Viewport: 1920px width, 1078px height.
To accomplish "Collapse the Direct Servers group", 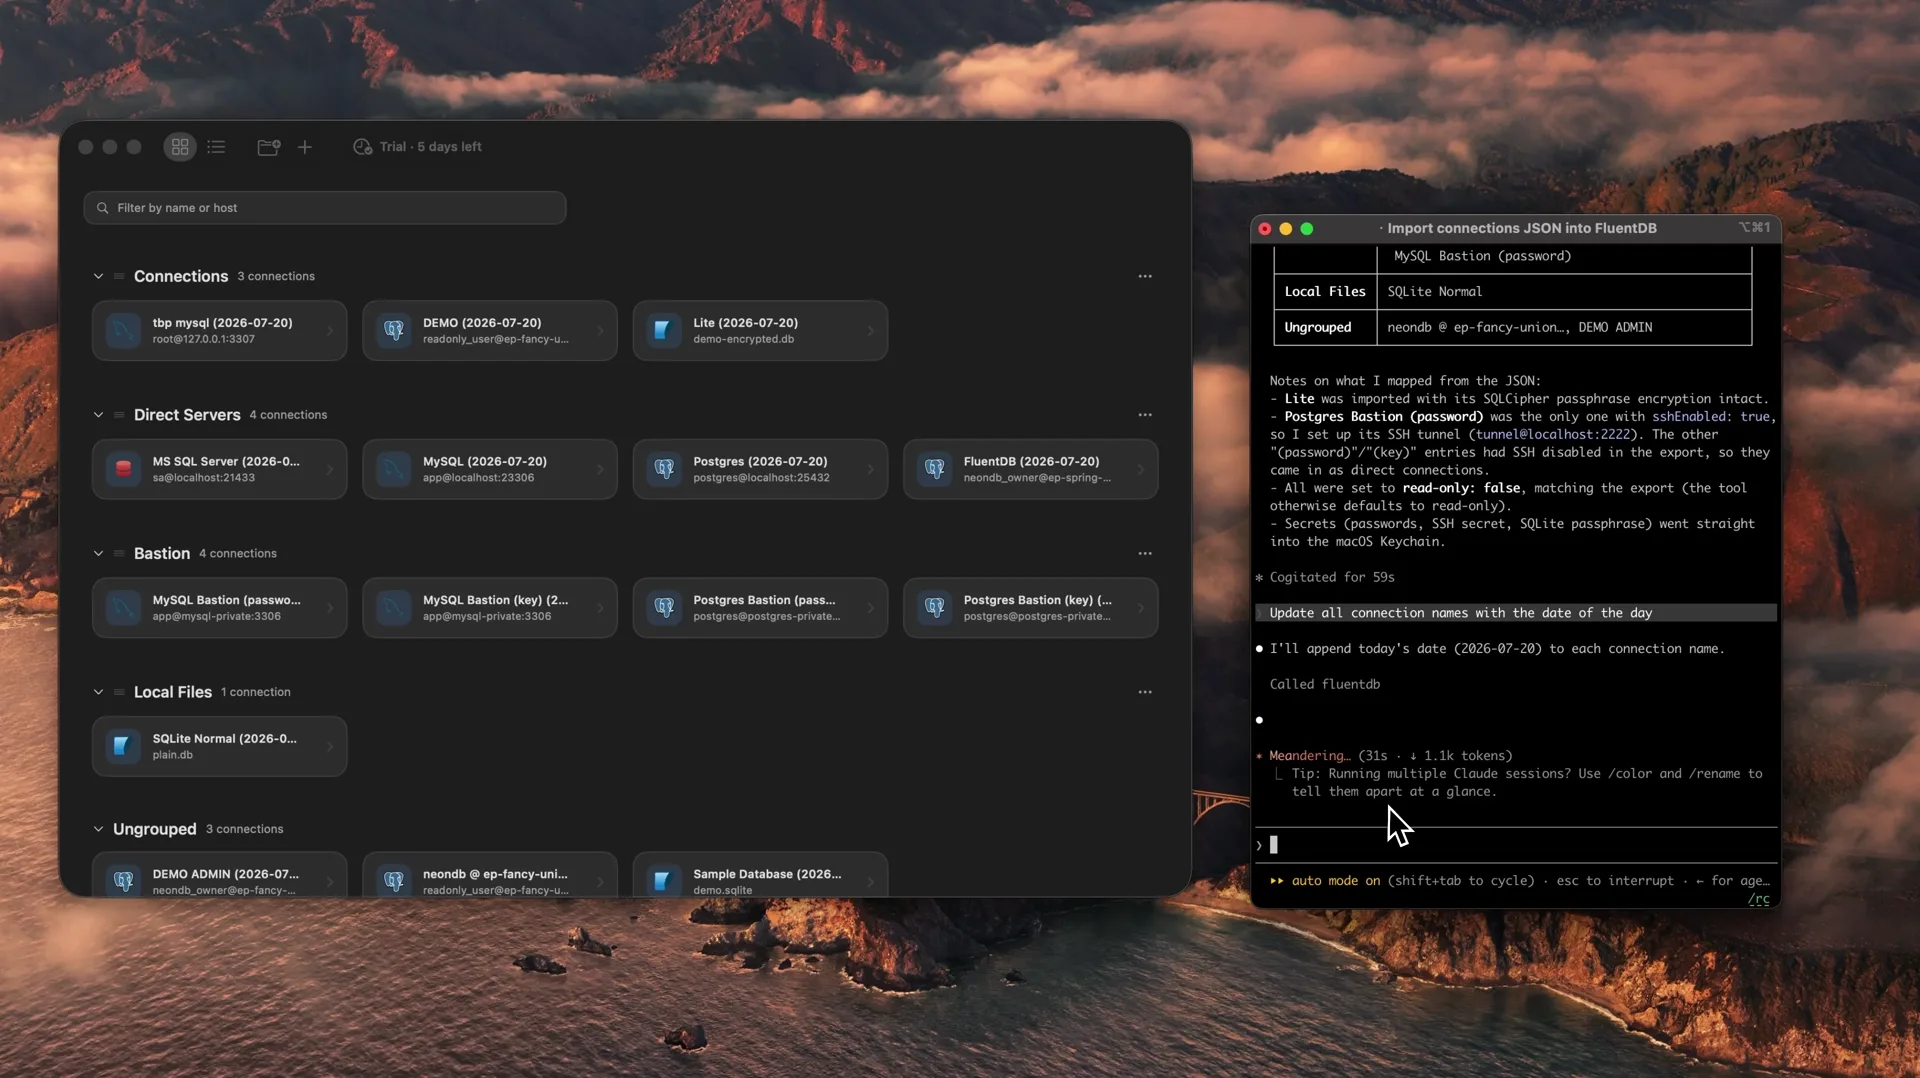I will click(x=98, y=415).
